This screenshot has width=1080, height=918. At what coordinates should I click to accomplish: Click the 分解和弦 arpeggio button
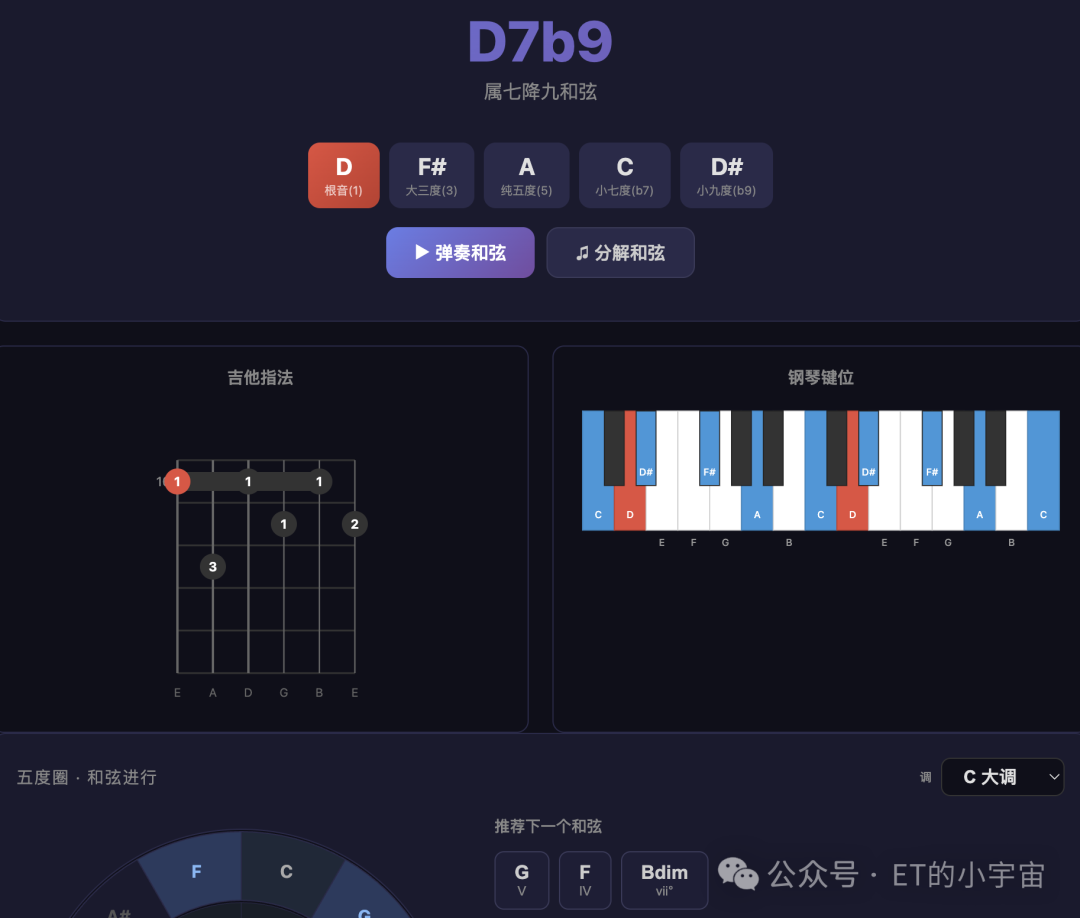click(x=620, y=253)
